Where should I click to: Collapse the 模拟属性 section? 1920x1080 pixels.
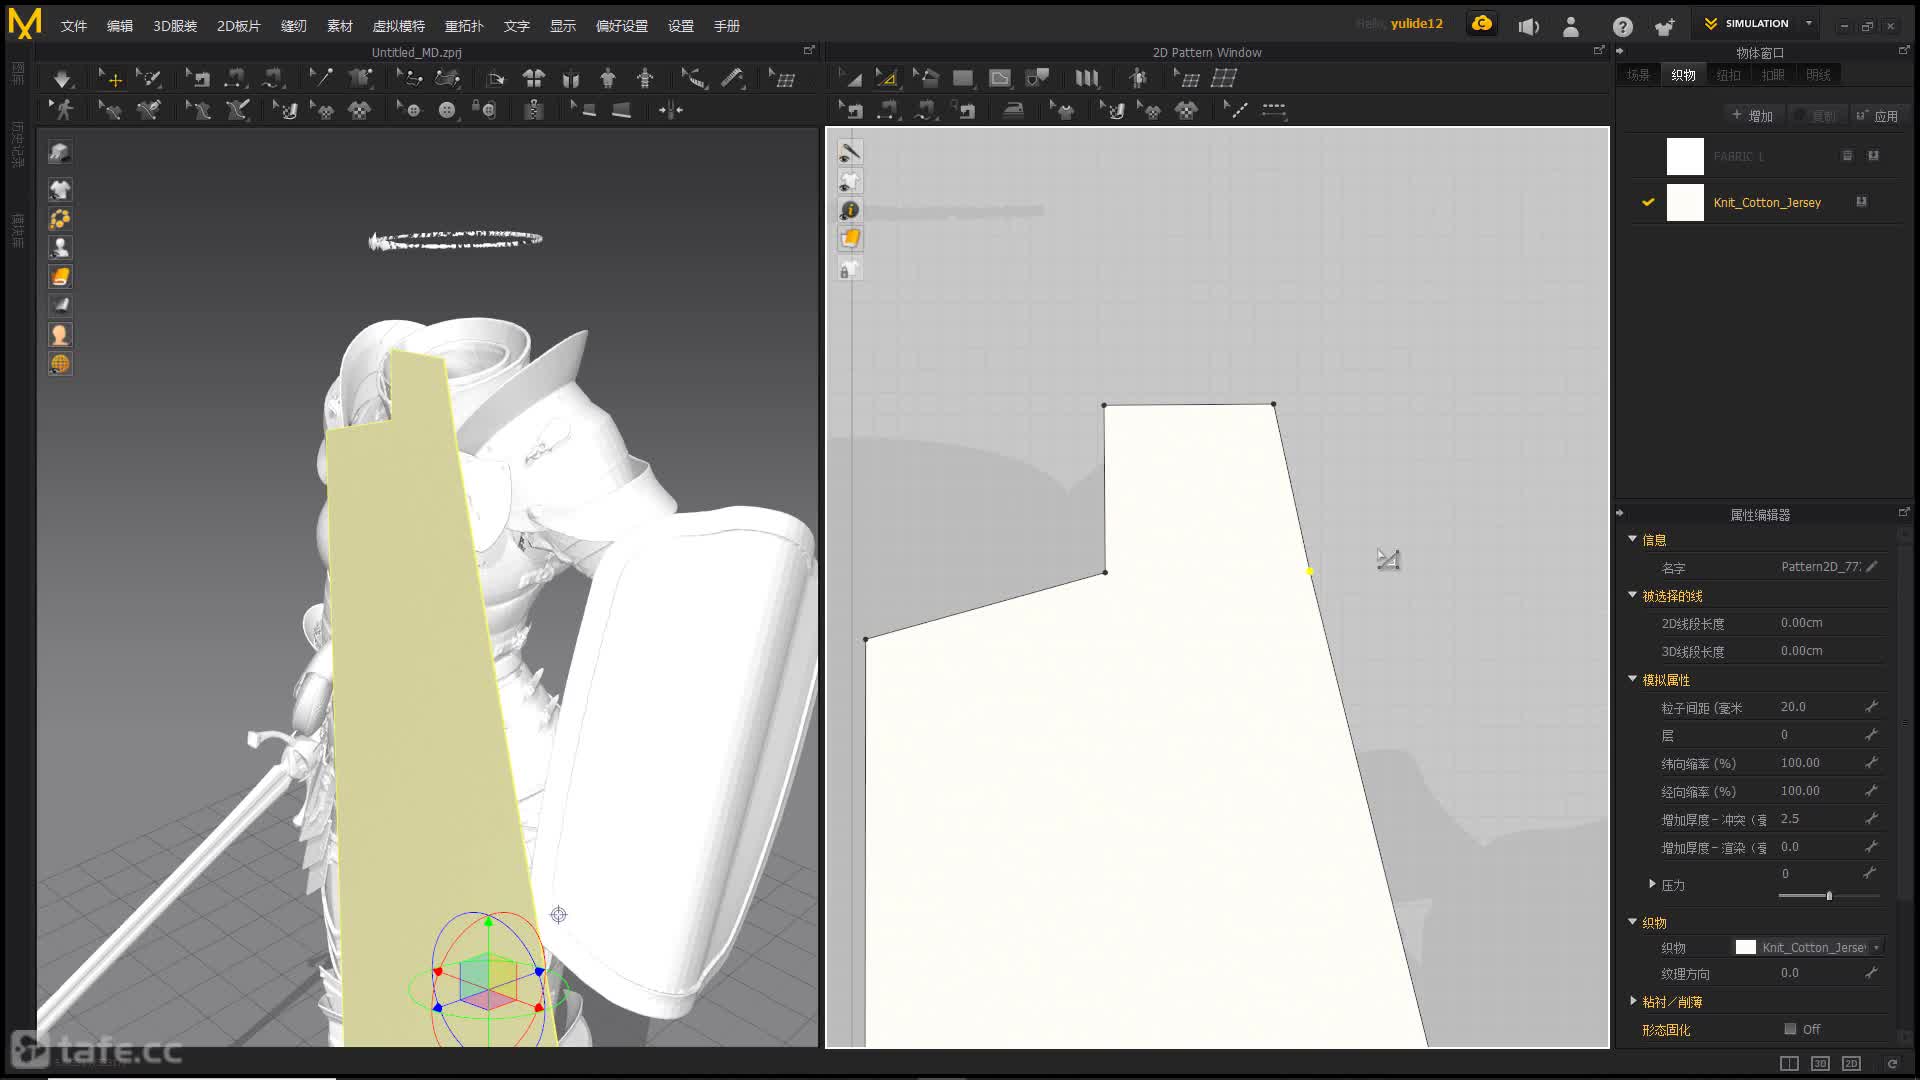click(x=1632, y=679)
